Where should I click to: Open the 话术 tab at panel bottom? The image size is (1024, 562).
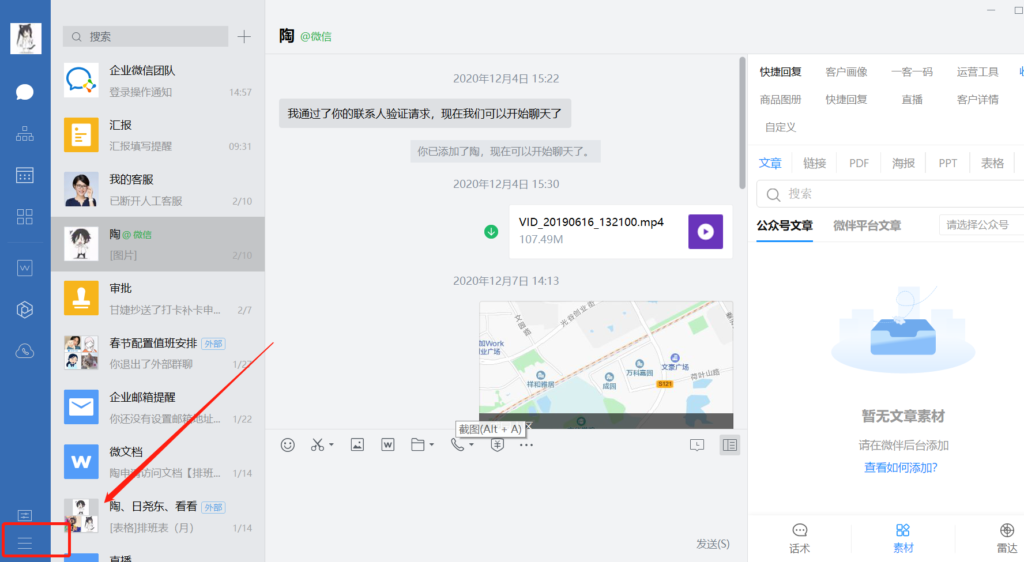(x=799, y=539)
